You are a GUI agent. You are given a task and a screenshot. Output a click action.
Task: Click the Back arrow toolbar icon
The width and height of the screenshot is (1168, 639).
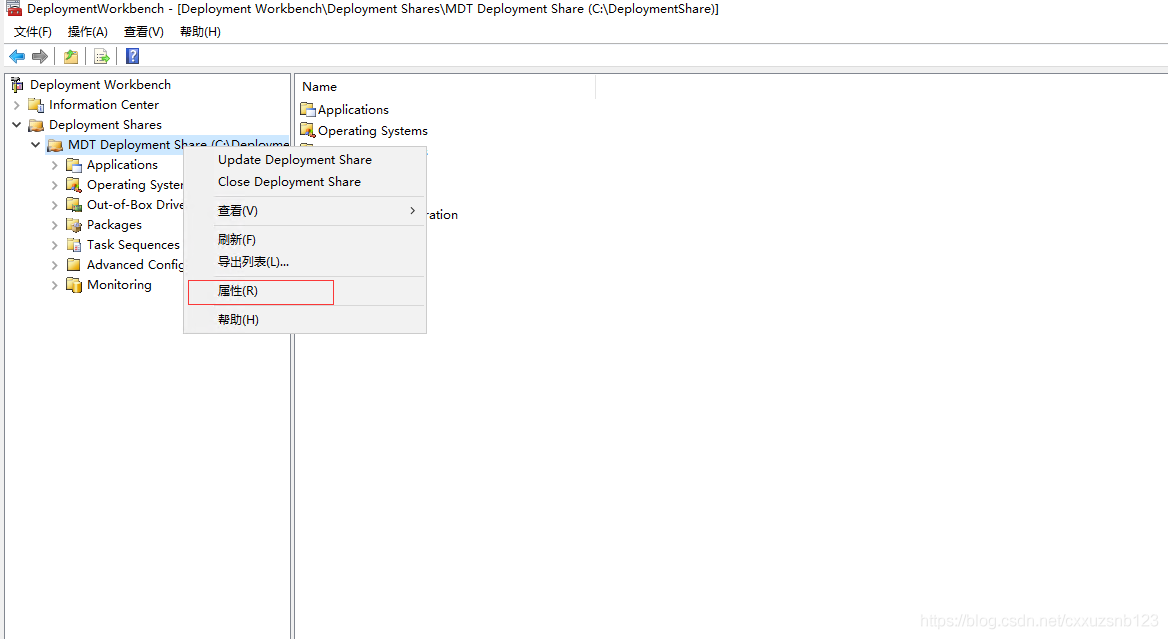pyautogui.click(x=17, y=57)
